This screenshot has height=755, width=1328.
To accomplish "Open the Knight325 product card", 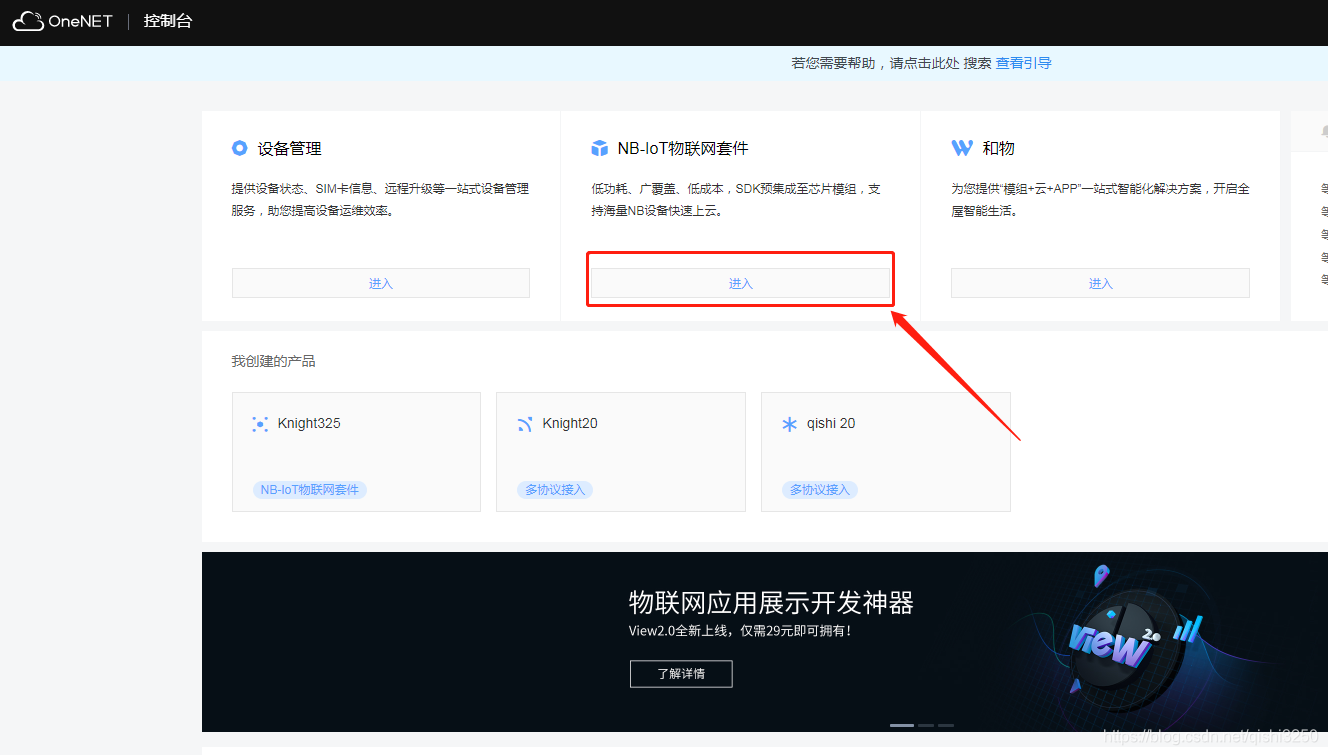I will pyautogui.click(x=356, y=452).
